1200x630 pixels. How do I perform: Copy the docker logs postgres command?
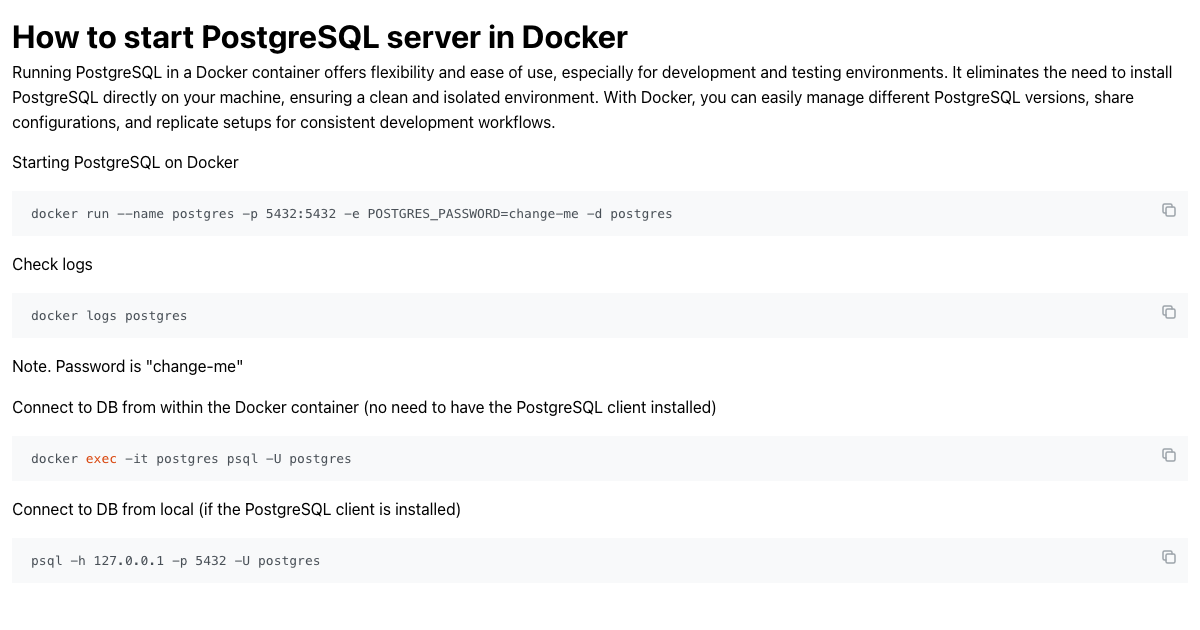pos(1168,312)
